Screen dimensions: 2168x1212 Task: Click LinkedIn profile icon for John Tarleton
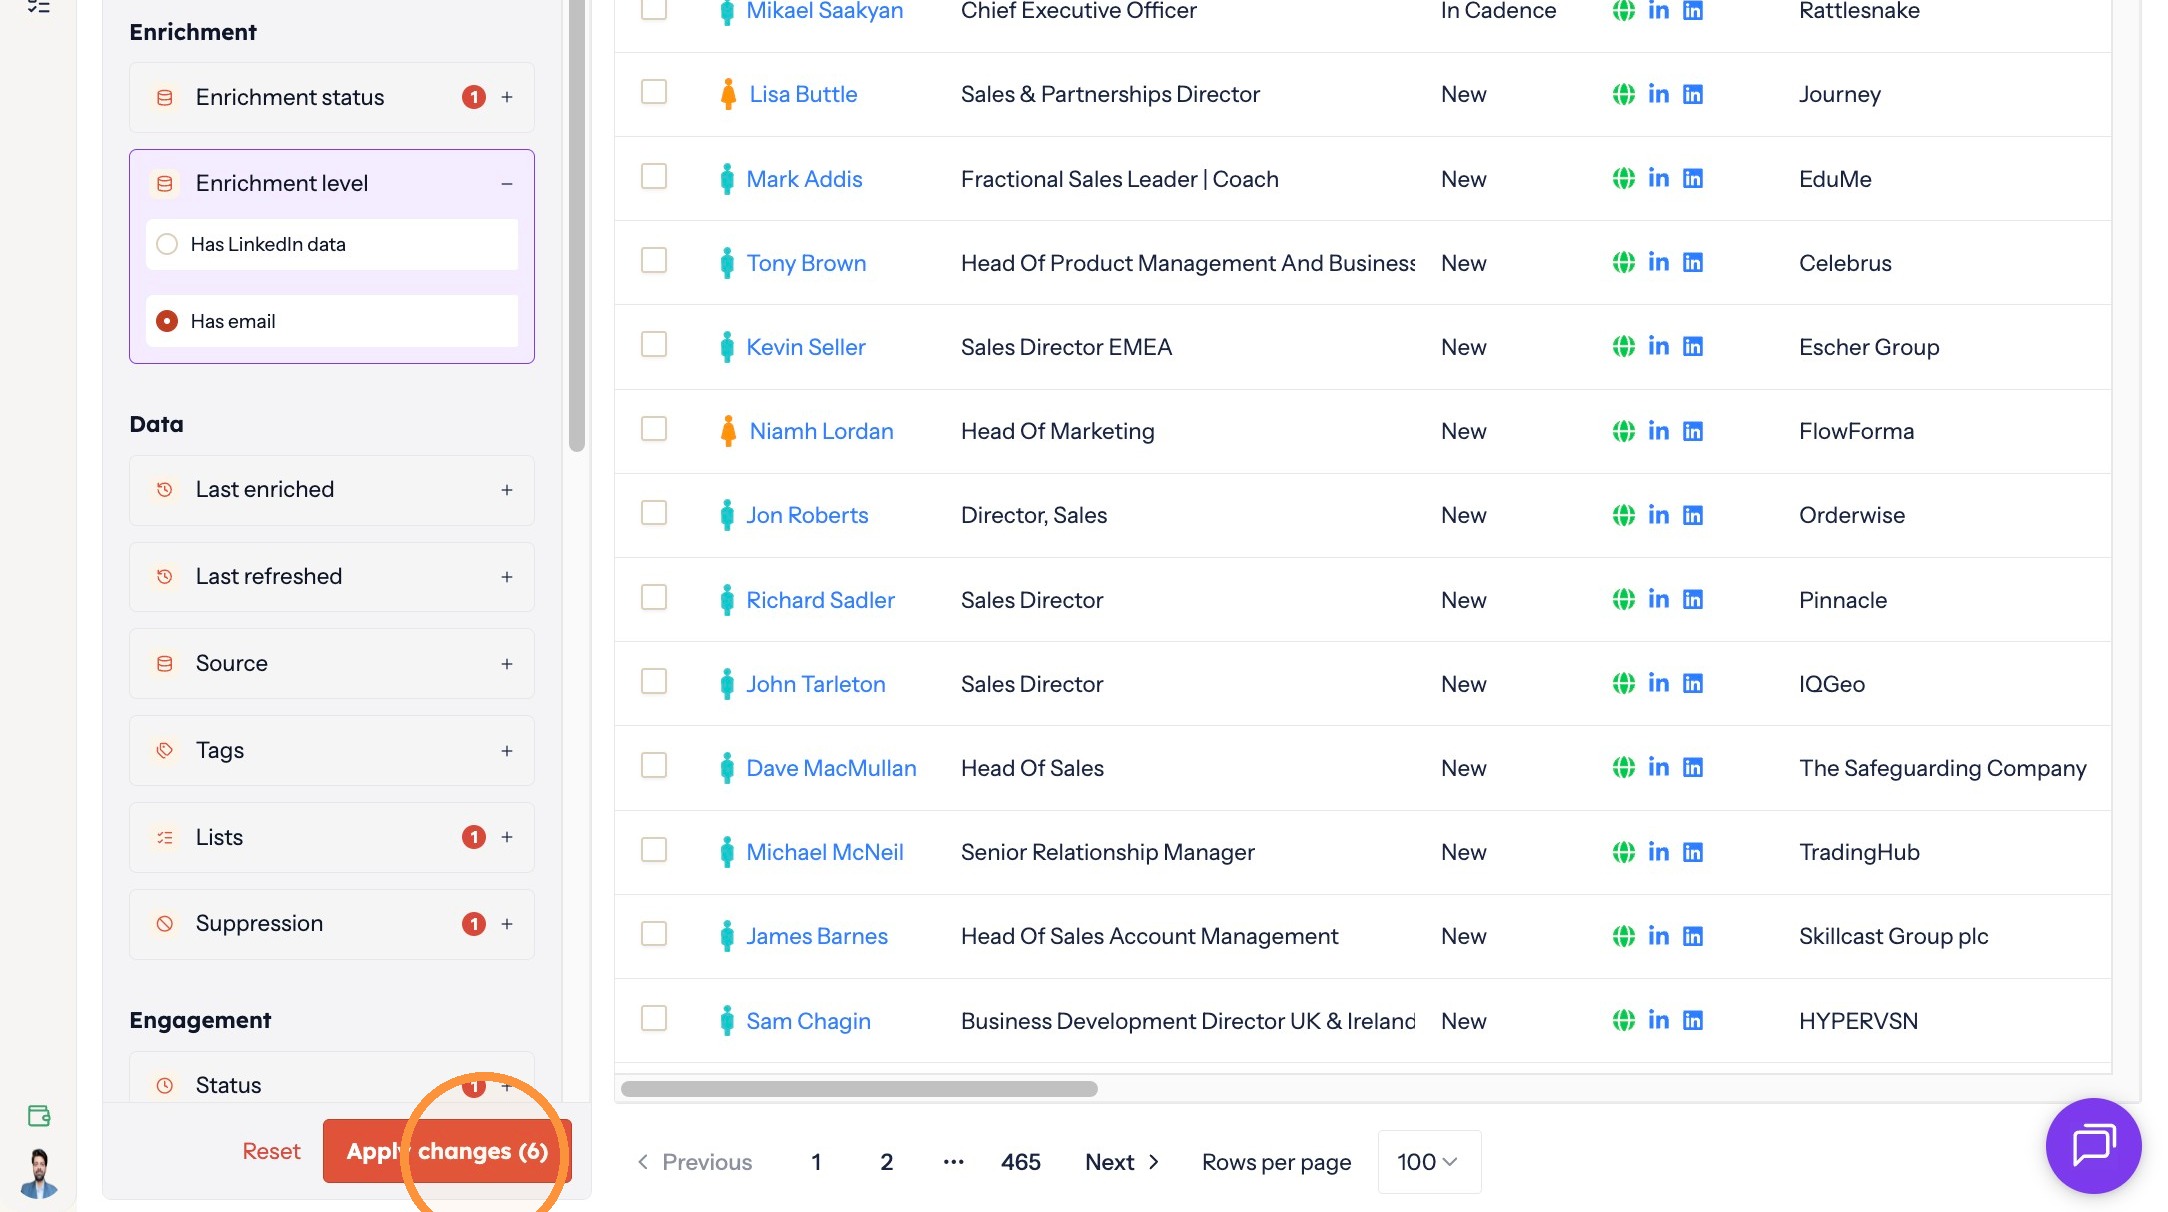1658,683
